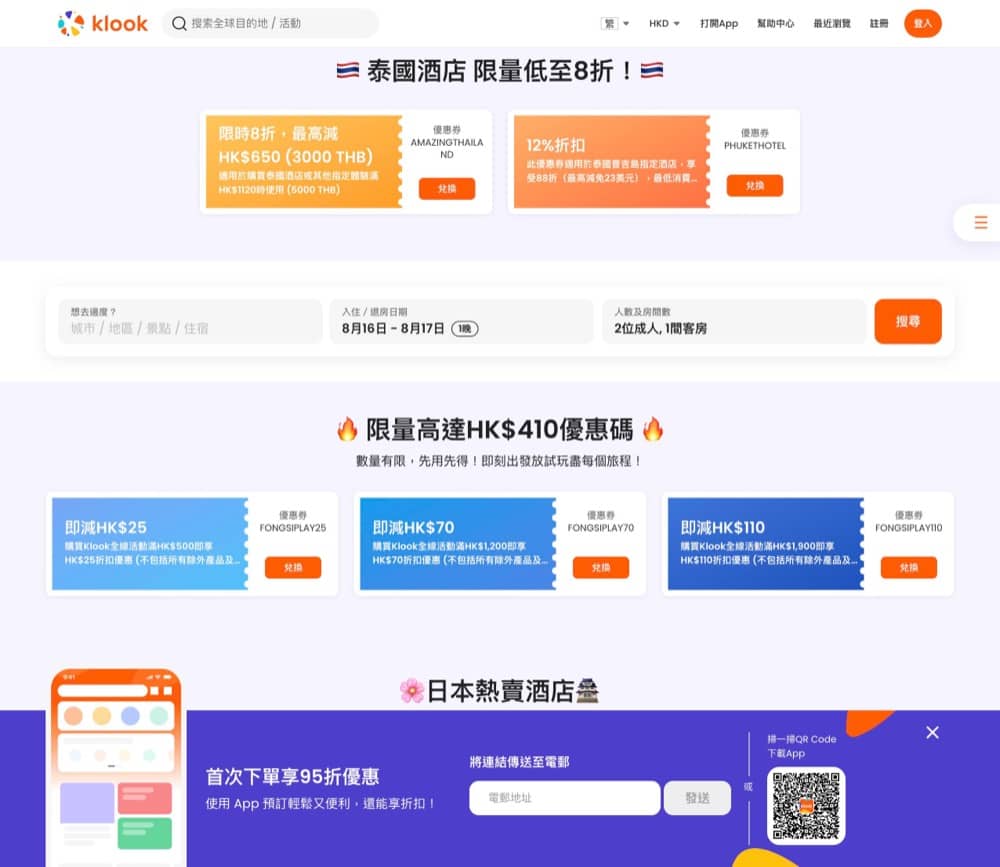This screenshot has height=867, width=1000.
Task: Redeem the FONGSIPLAY70 coupon
Action: pos(600,567)
